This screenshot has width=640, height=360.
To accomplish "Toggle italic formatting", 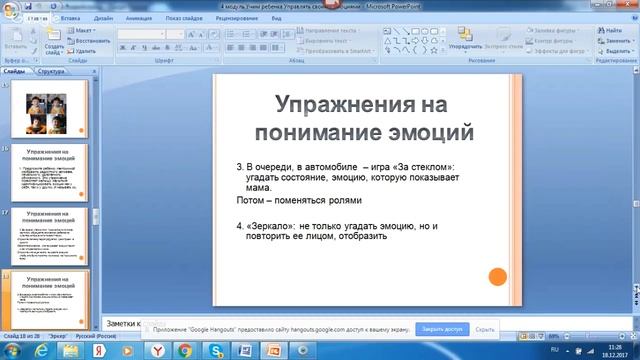I will tap(133, 48).
